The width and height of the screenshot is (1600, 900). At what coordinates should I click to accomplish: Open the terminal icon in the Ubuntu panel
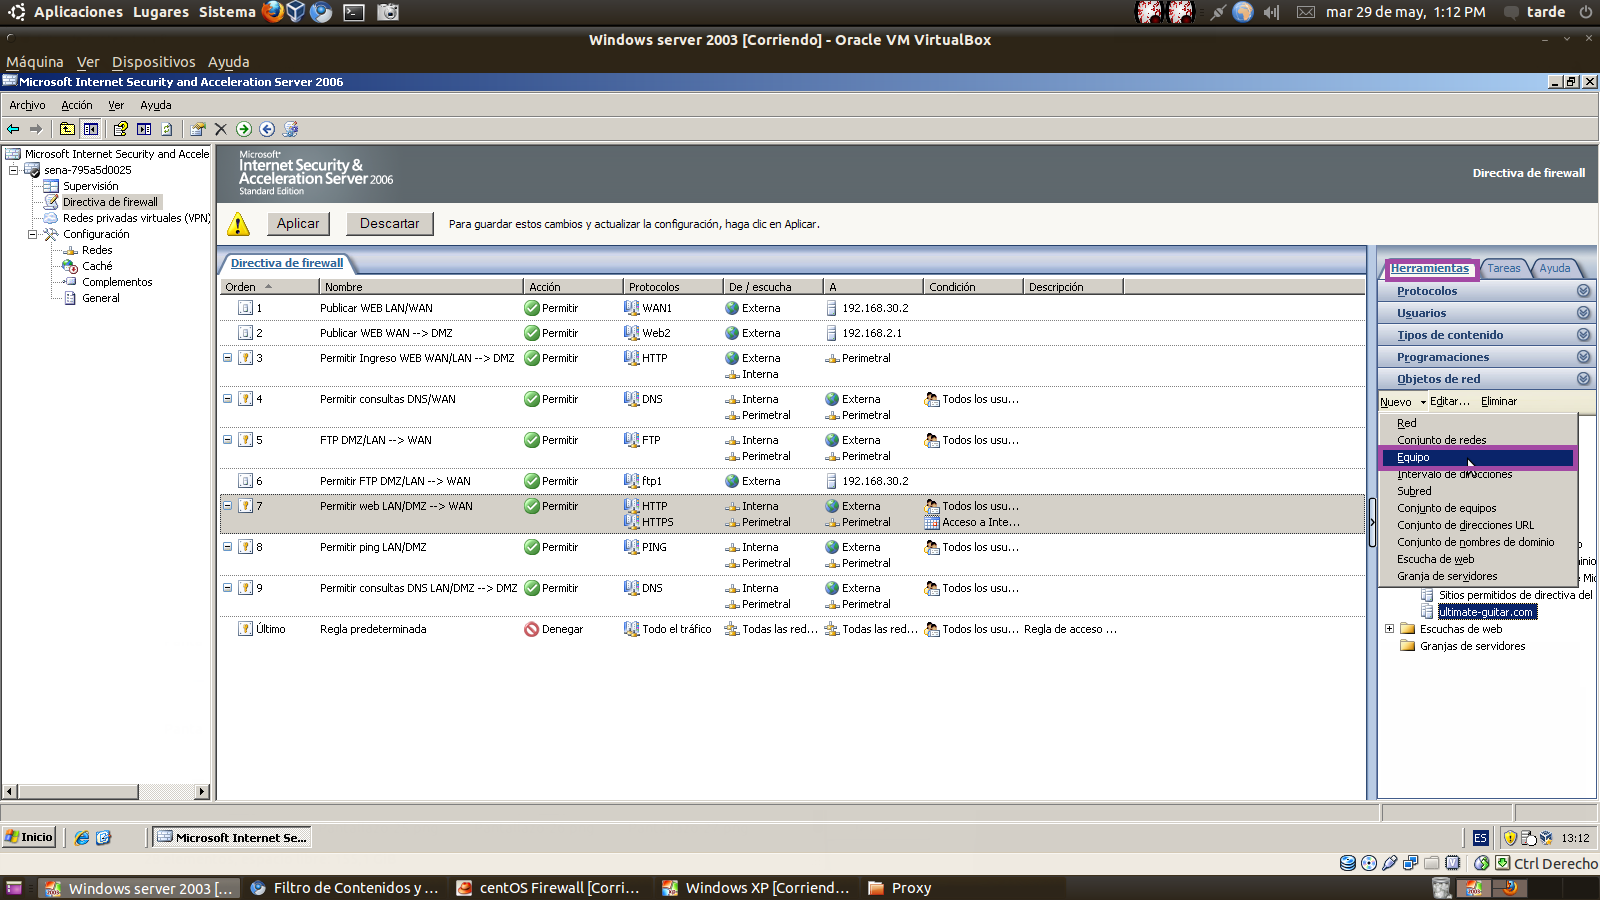click(354, 12)
